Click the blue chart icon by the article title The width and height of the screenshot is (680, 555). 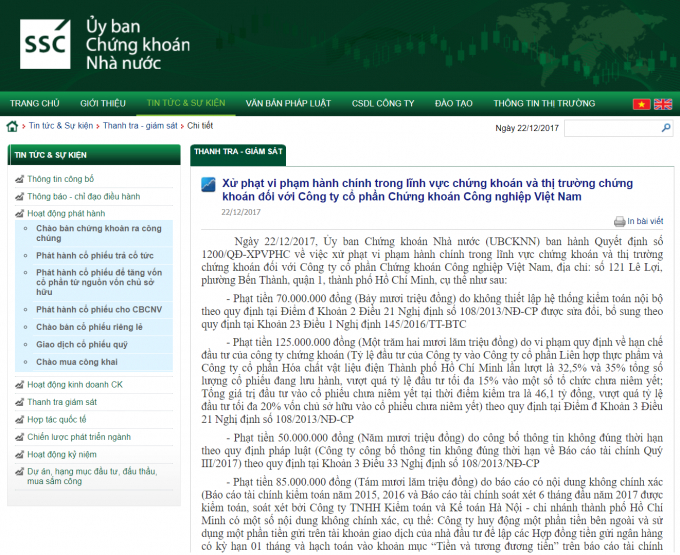pyautogui.click(x=208, y=185)
